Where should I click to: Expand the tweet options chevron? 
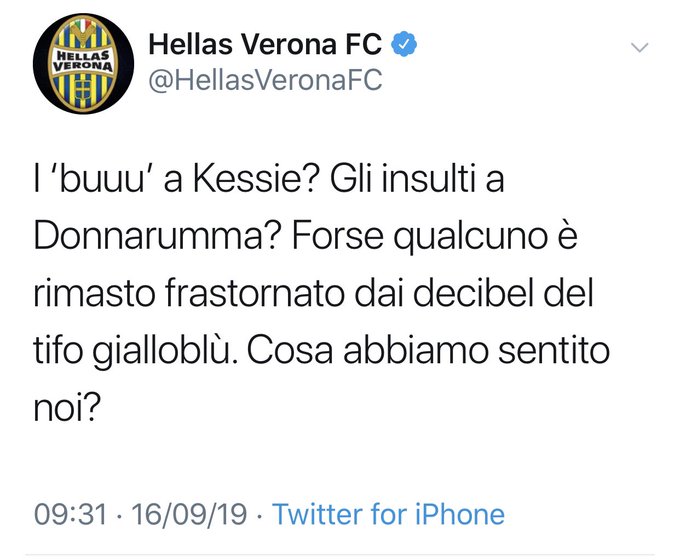tap(641, 47)
